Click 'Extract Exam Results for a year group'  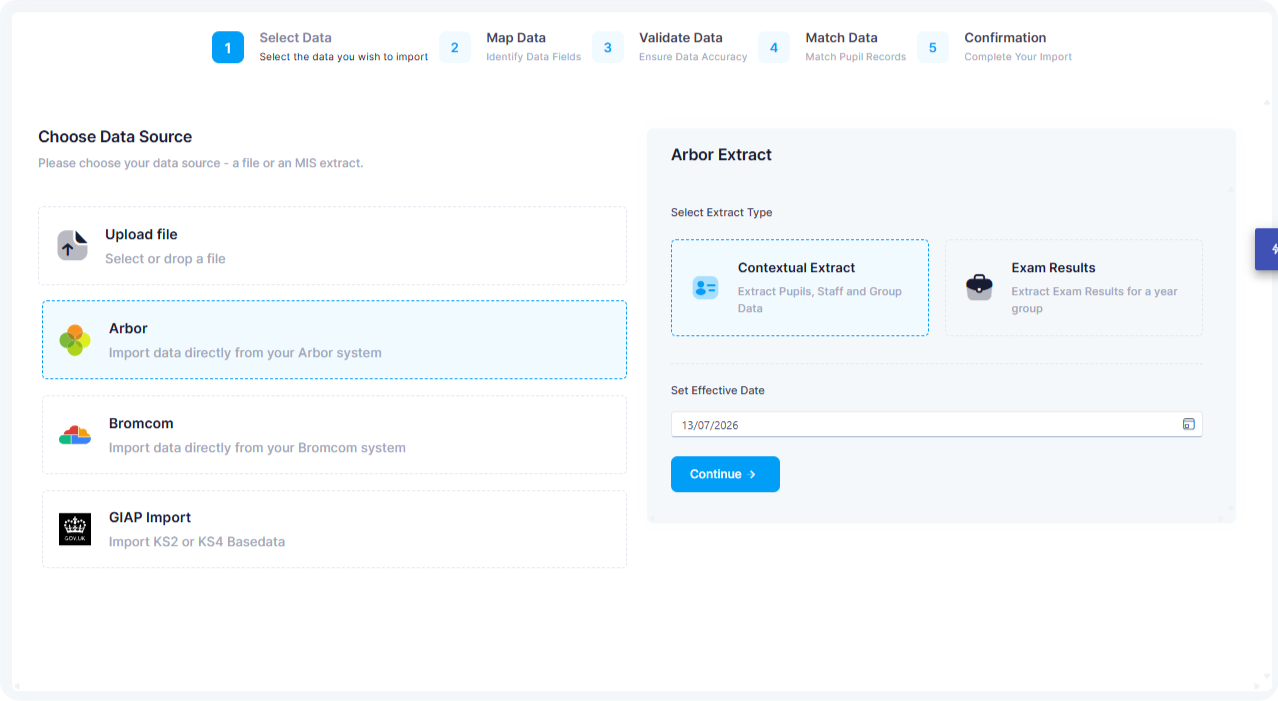pos(1094,300)
